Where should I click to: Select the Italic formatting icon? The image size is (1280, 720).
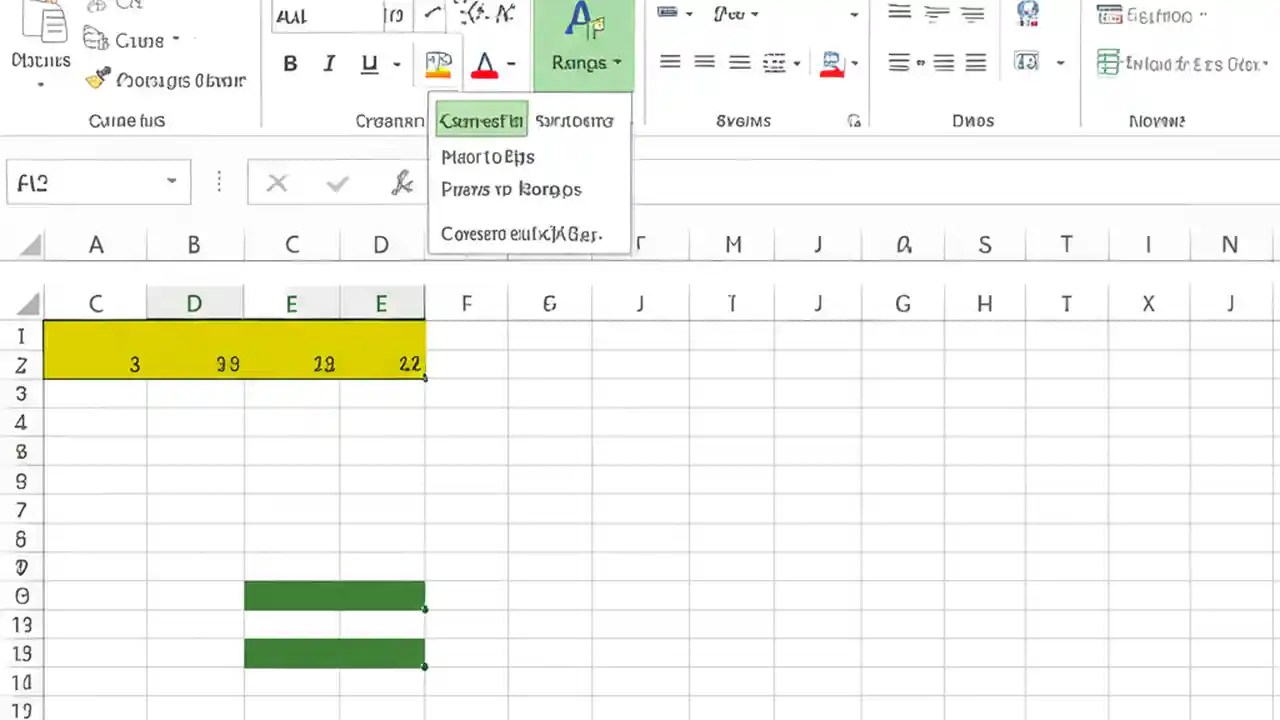pyautogui.click(x=329, y=64)
